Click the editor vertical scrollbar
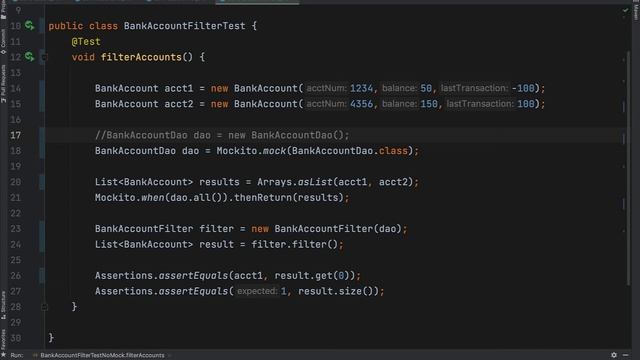This screenshot has width=640, height=360. (x=628, y=167)
